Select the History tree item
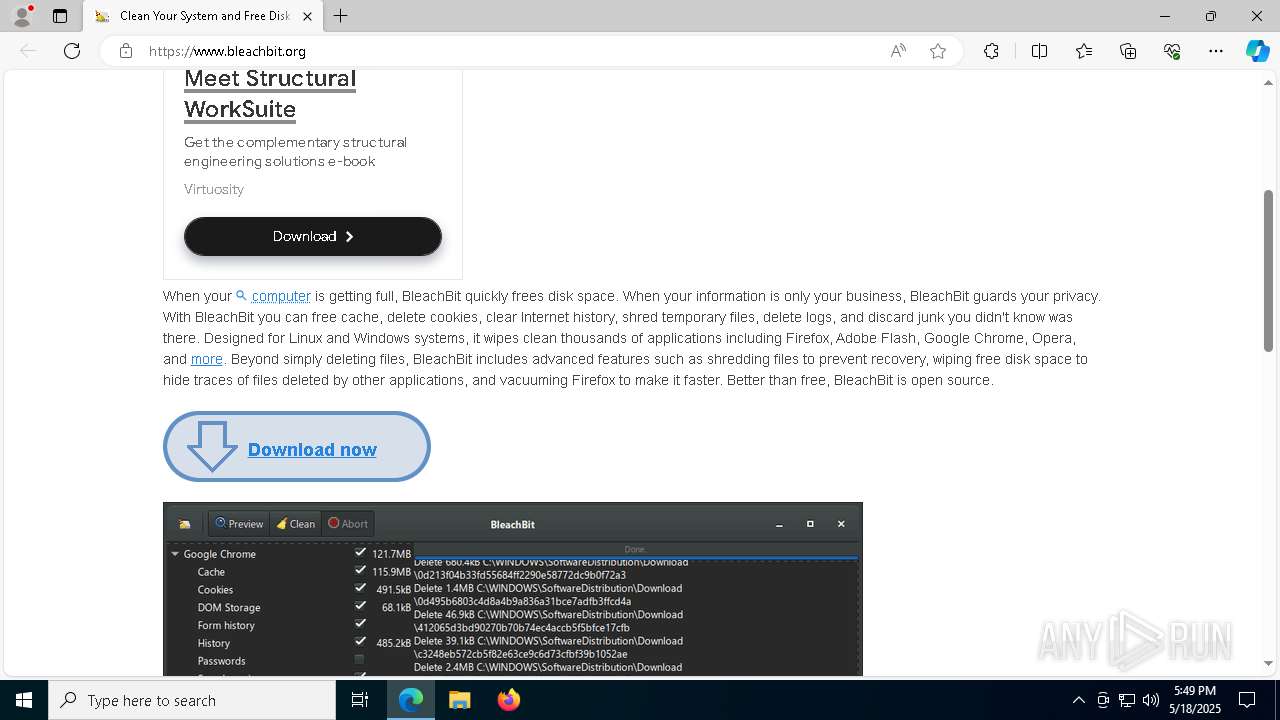Screen dimensions: 1280x720 pyautogui.click(x=214, y=644)
